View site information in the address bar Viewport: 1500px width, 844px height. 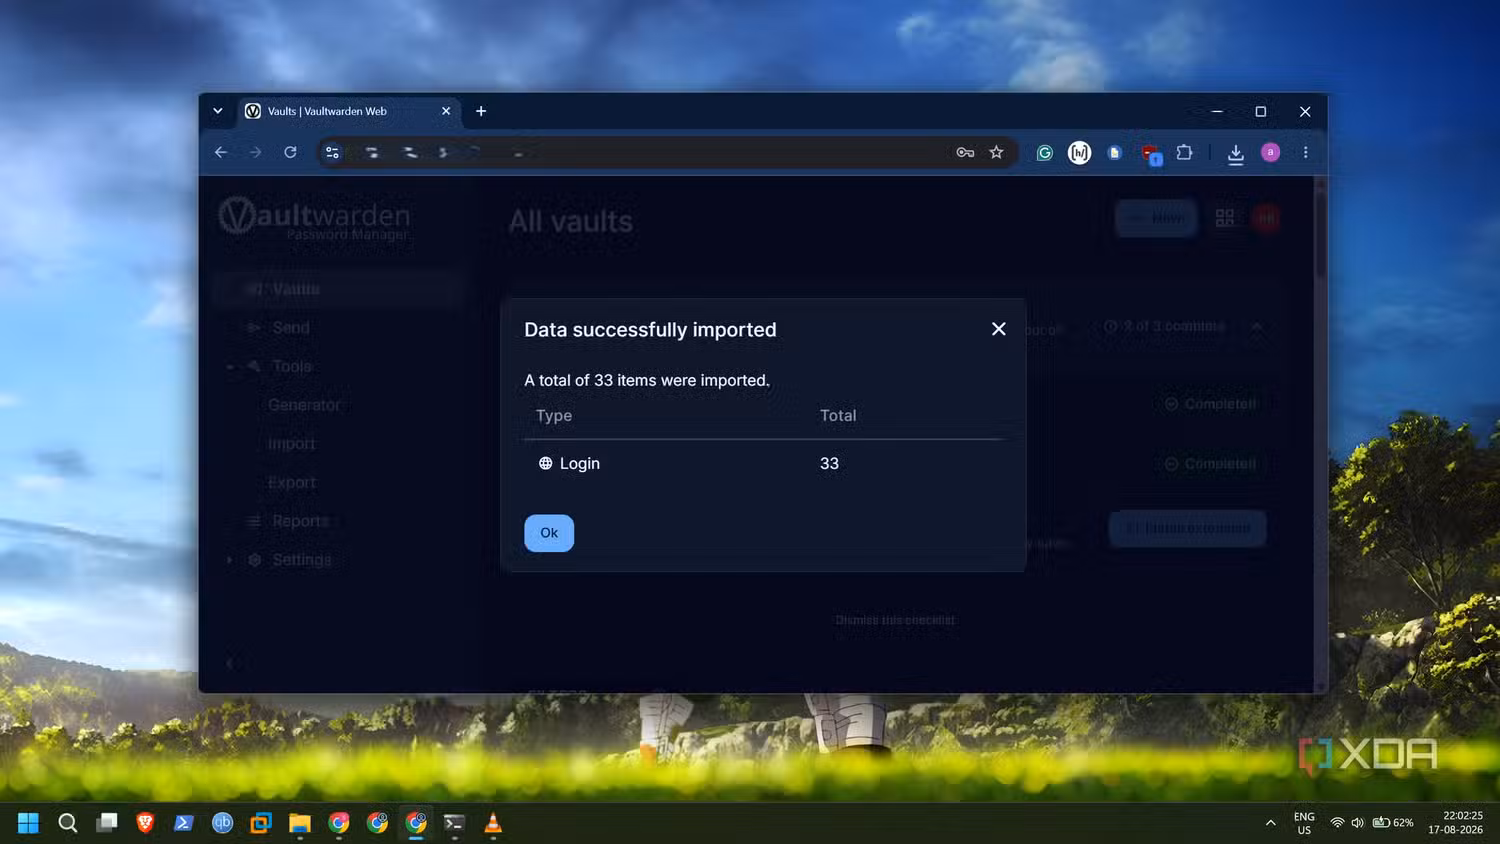(x=332, y=152)
